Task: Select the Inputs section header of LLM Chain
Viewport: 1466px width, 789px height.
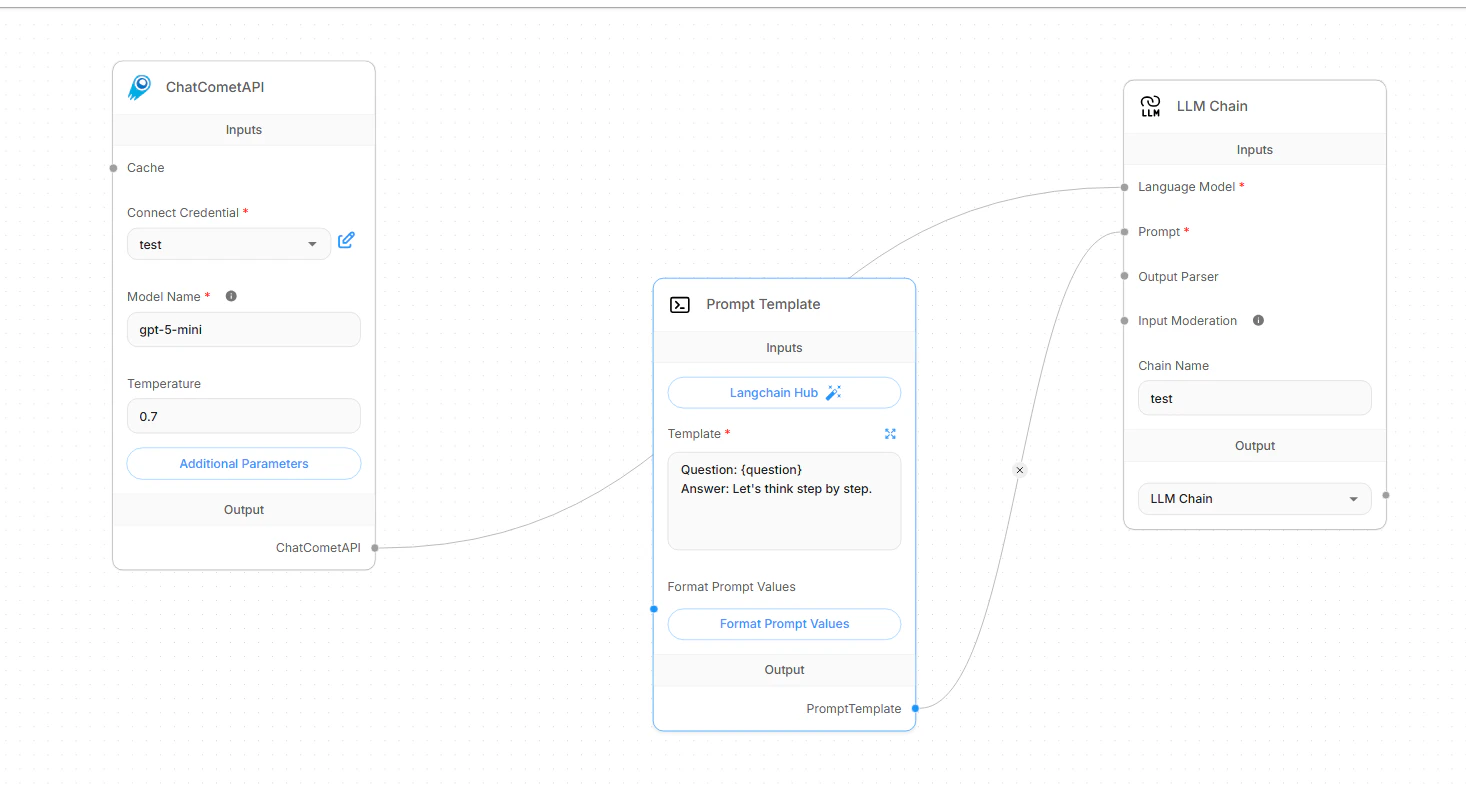Action: pos(1254,149)
